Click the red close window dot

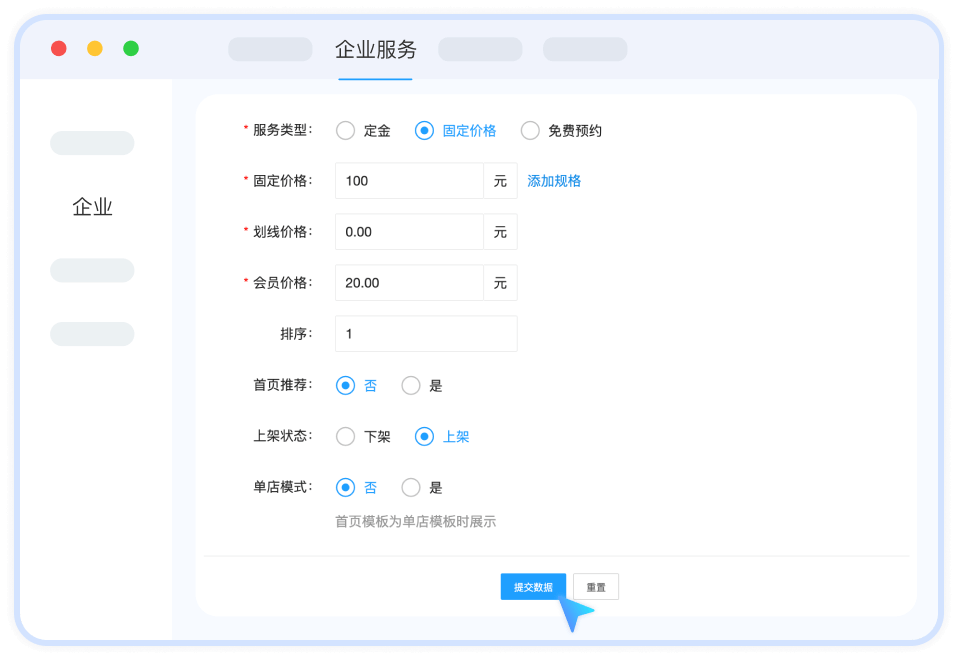[59, 48]
